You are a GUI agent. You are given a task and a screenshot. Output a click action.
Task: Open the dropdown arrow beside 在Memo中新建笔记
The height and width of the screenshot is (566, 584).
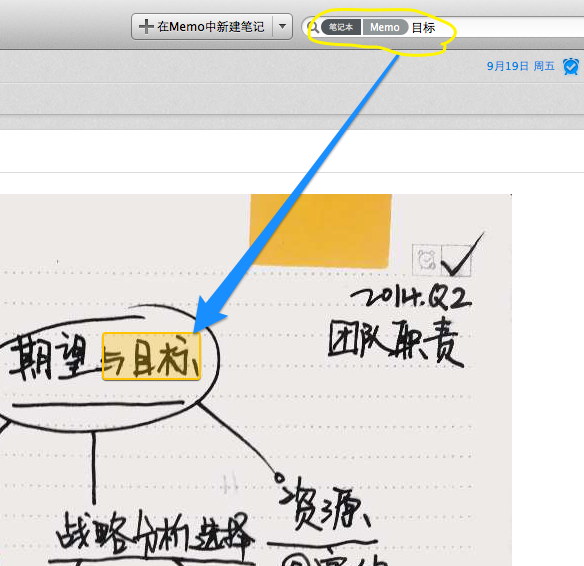282,26
